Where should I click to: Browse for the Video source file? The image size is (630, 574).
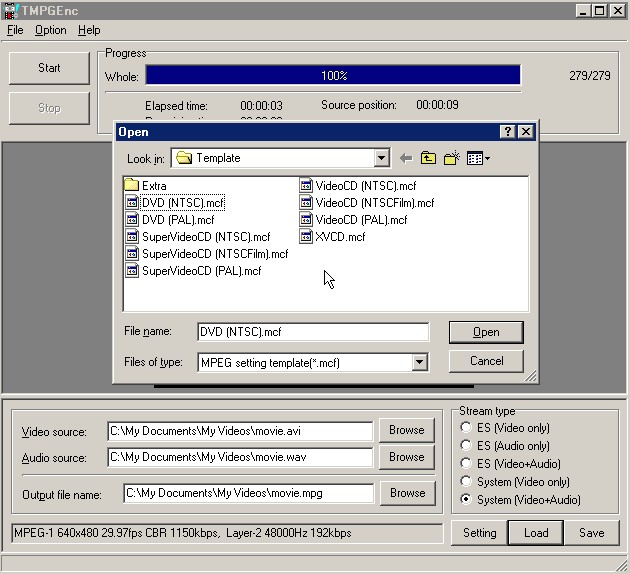(407, 430)
